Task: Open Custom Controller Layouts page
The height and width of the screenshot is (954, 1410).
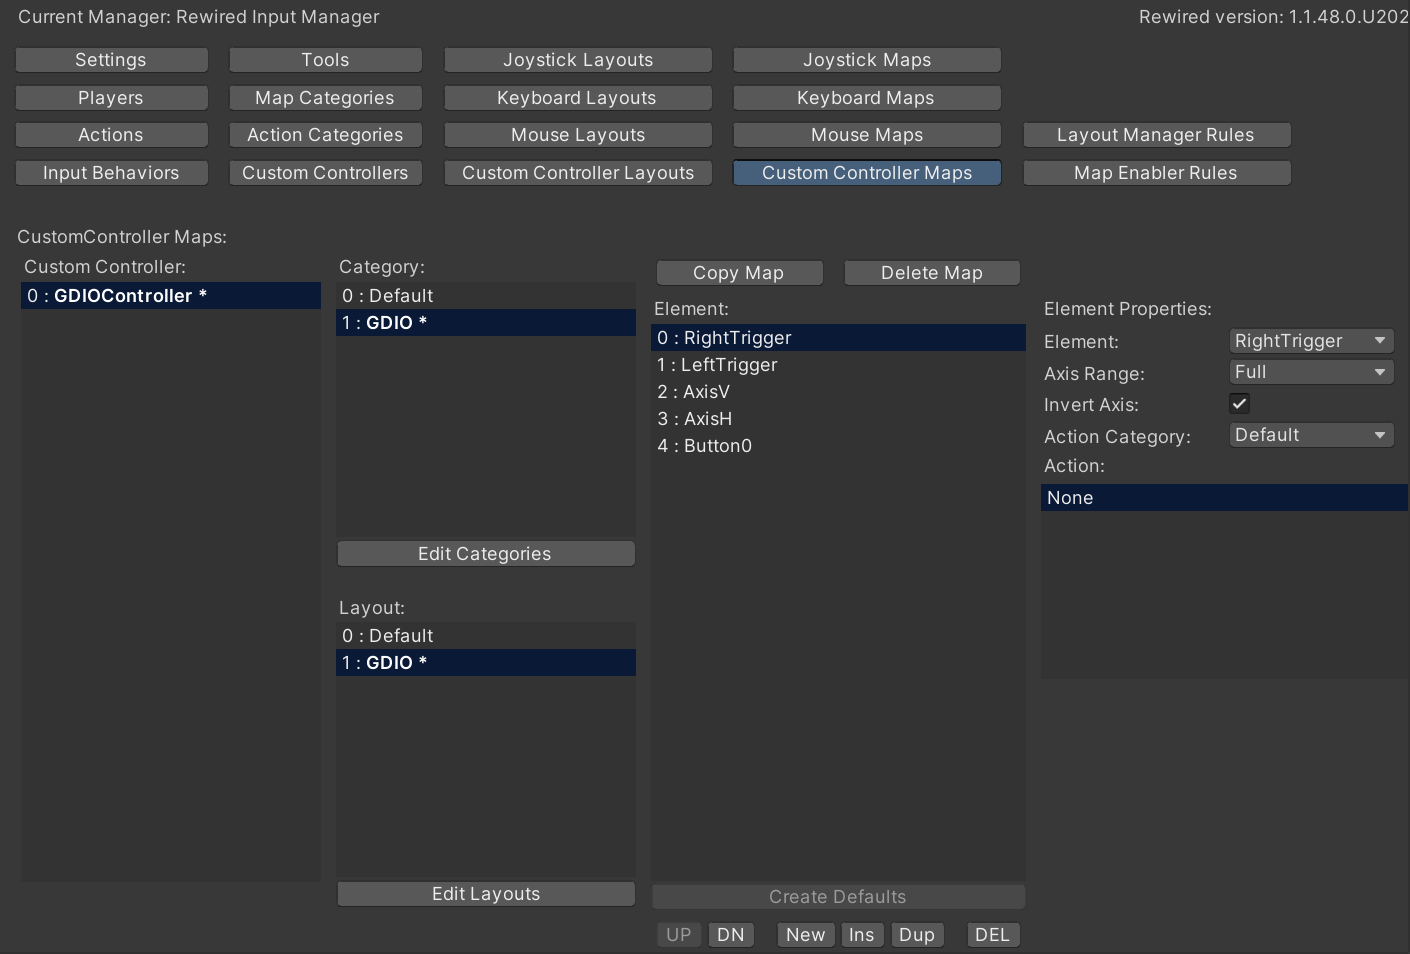Action: pos(578,173)
